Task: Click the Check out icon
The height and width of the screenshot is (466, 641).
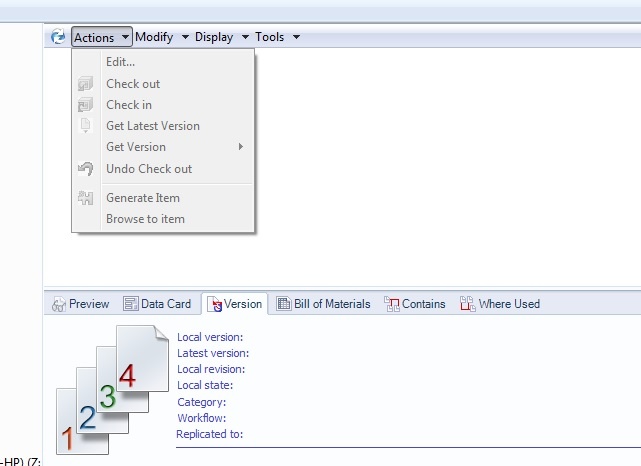Action: pyautogui.click(x=85, y=84)
